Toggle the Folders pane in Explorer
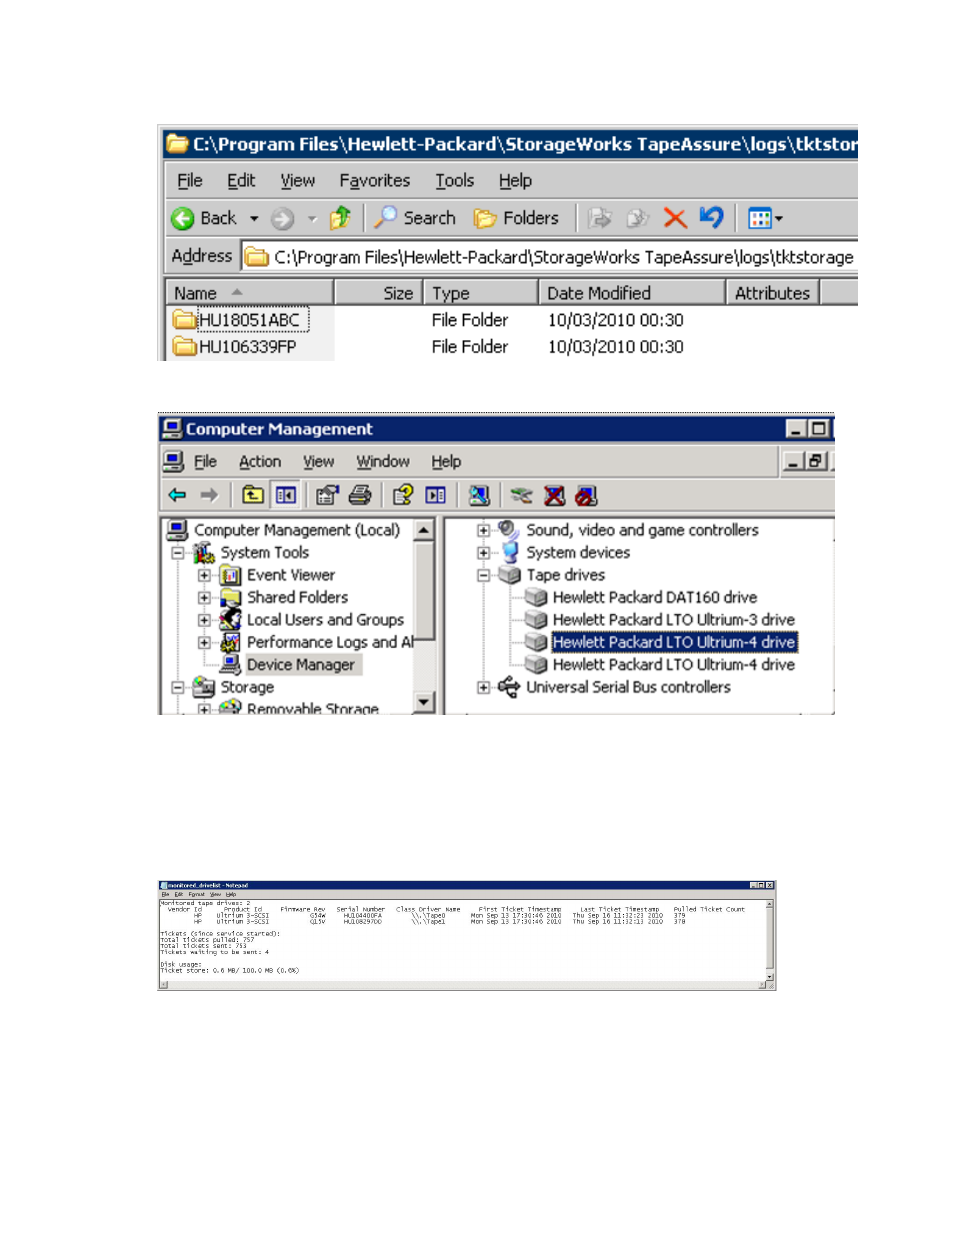954x1235 pixels. tap(516, 218)
